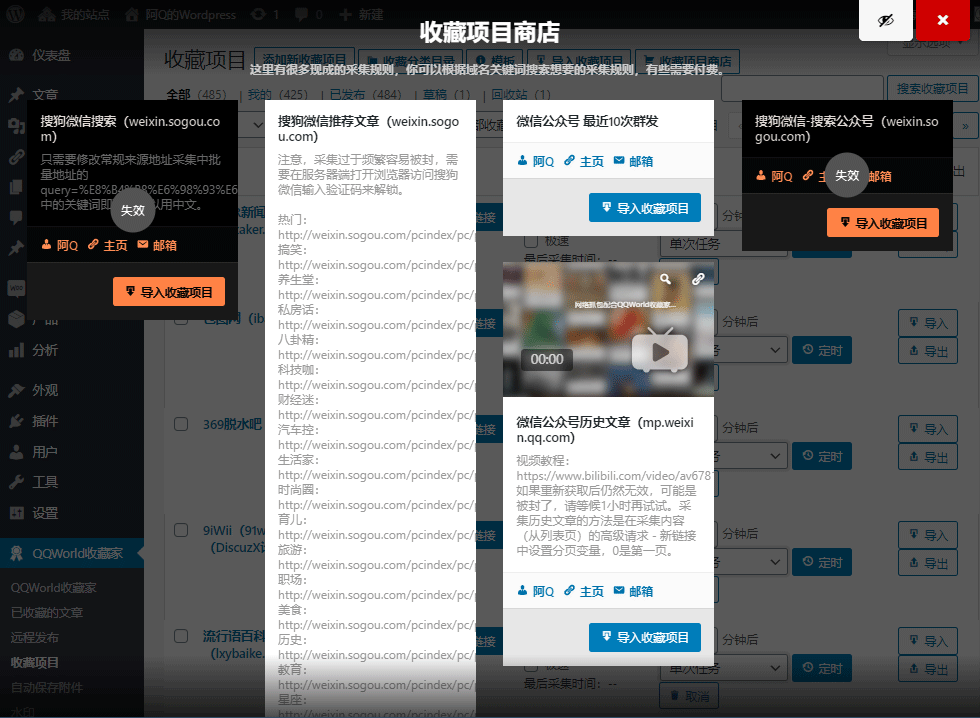The image size is (980, 718).
Task: Open 远程发布 submenu item
Action: coord(34,638)
